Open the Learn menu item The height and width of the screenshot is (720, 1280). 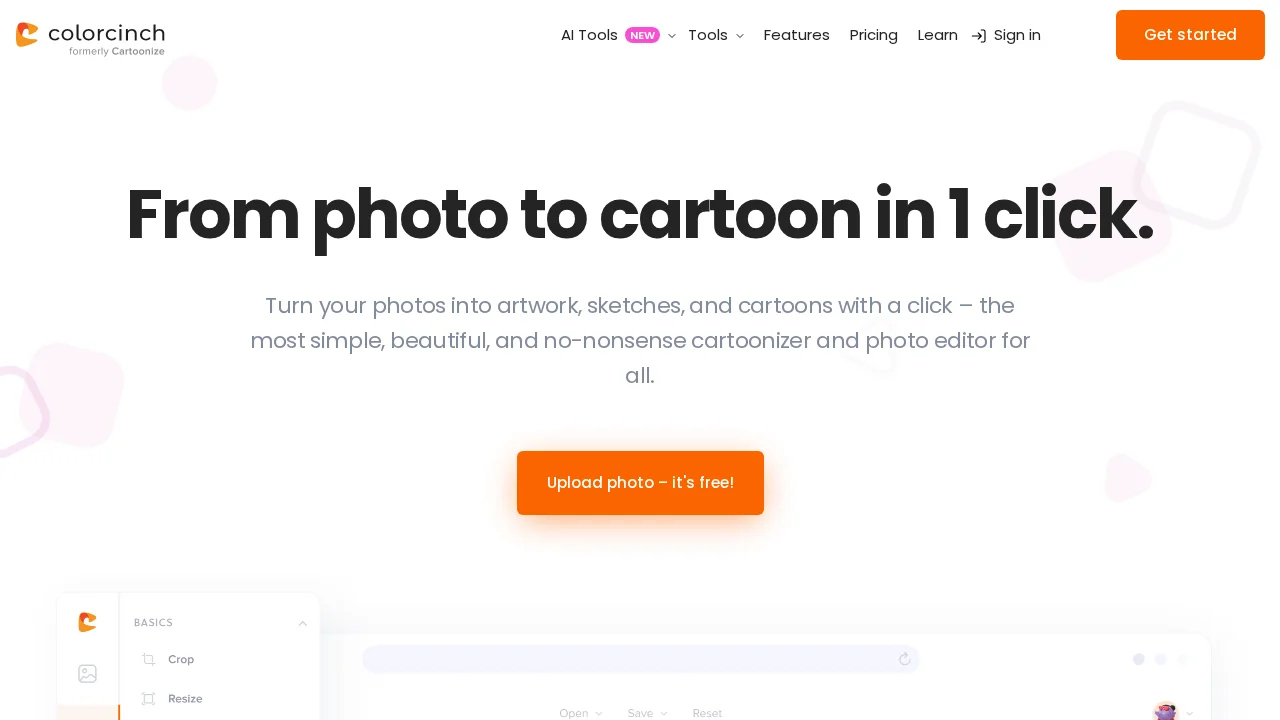(x=937, y=35)
